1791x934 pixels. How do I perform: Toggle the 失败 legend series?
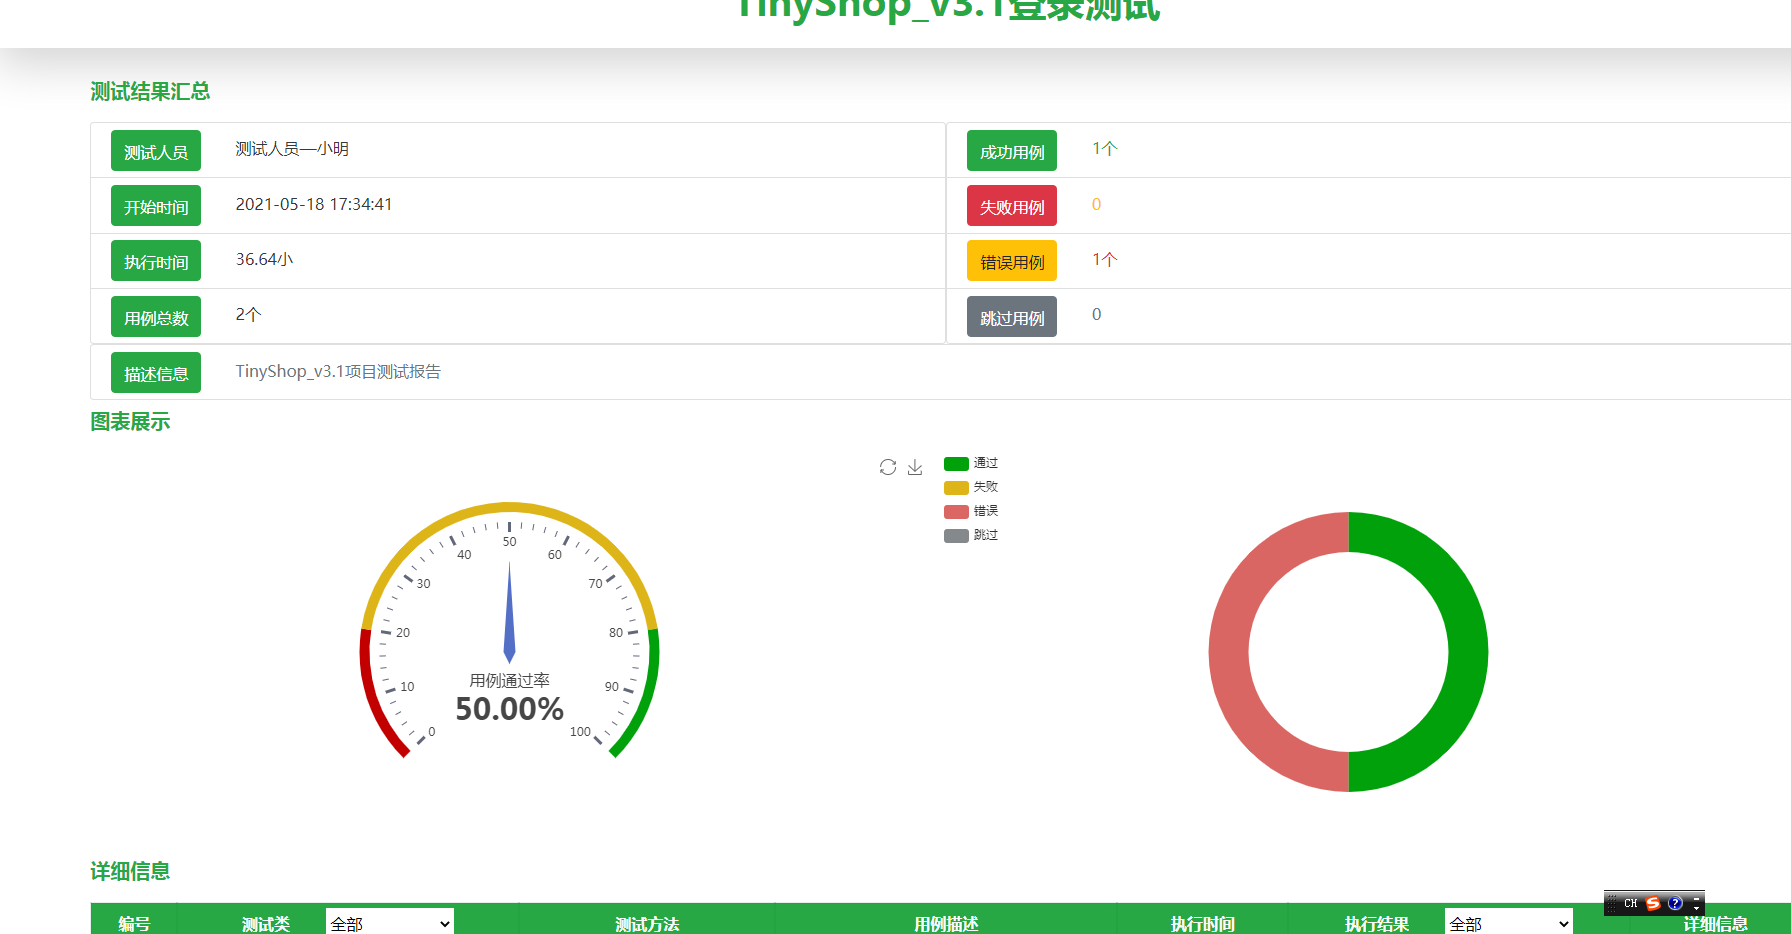(x=971, y=487)
